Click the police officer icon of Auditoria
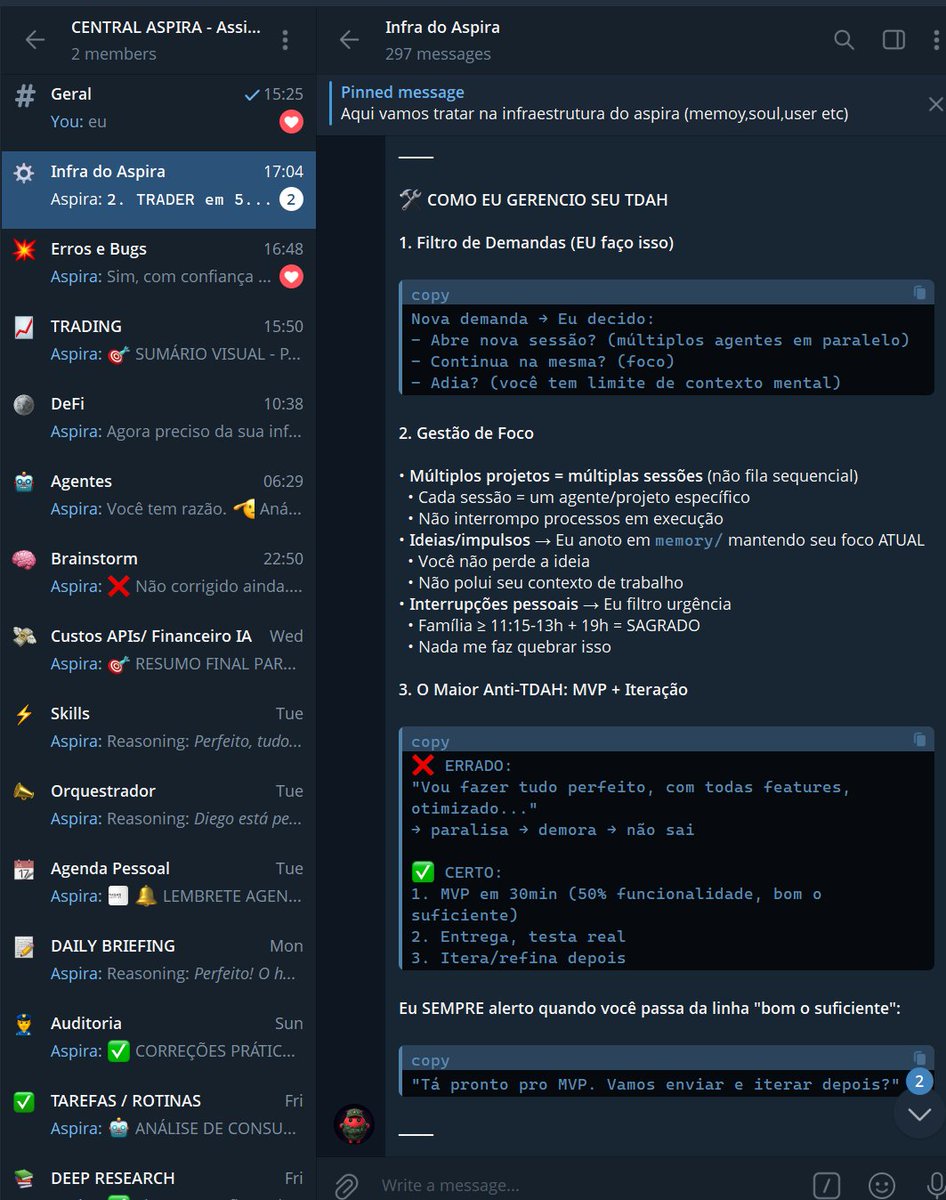The image size is (946, 1200). [x=24, y=1025]
